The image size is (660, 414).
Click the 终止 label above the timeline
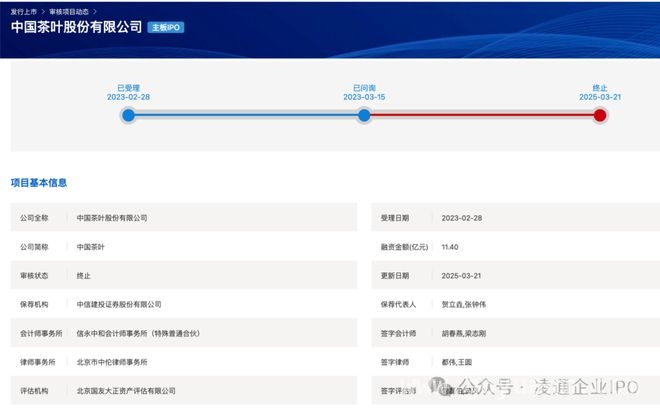coord(600,88)
